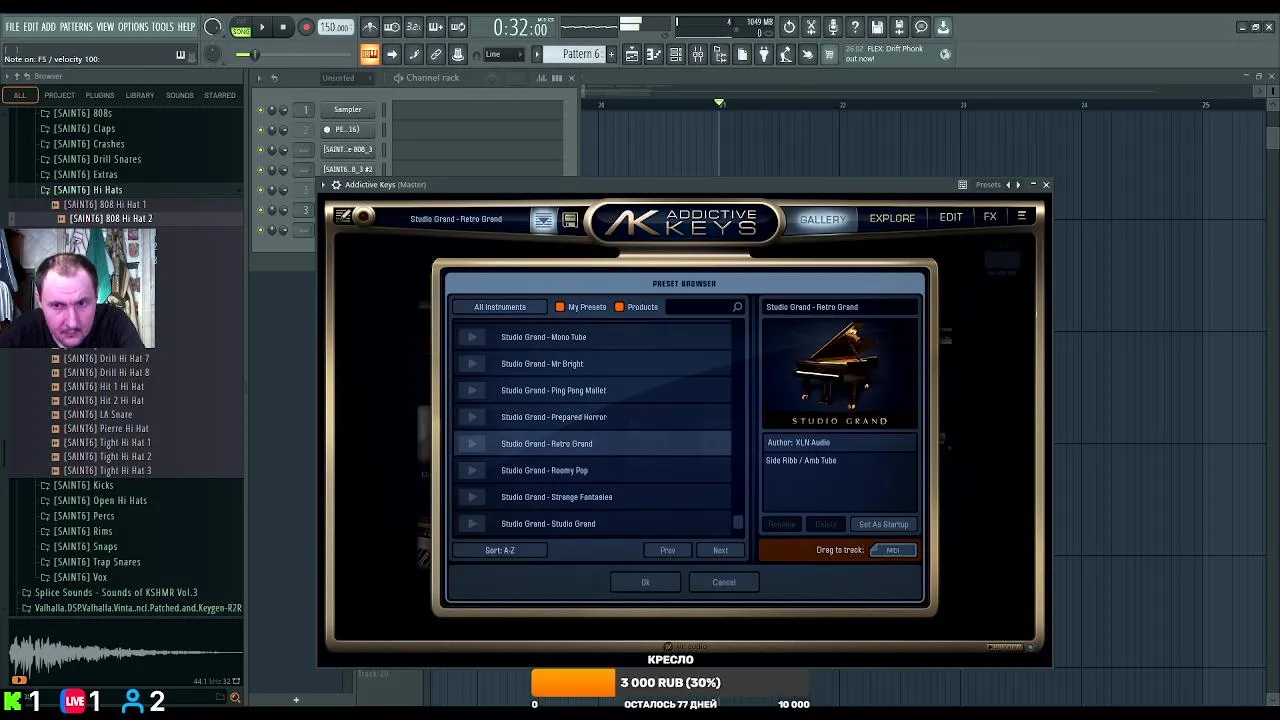Viewport: 1280px width, 720px height.
Task: Open the plugin picker plug icon
Action: pos(764,54)
